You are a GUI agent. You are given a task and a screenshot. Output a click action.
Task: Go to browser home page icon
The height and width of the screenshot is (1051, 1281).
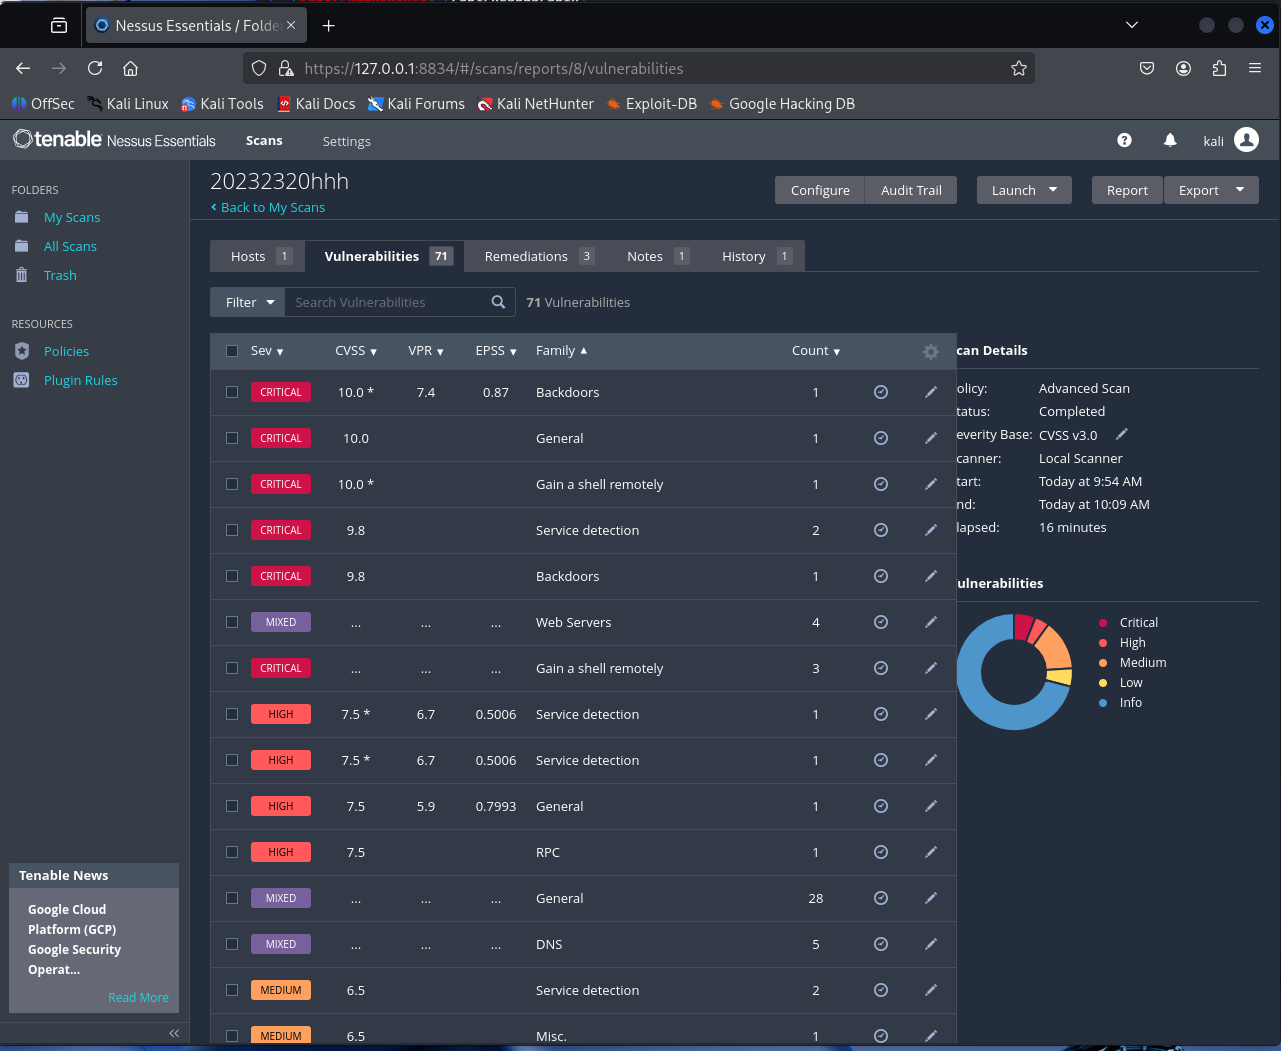coord(130,68)
